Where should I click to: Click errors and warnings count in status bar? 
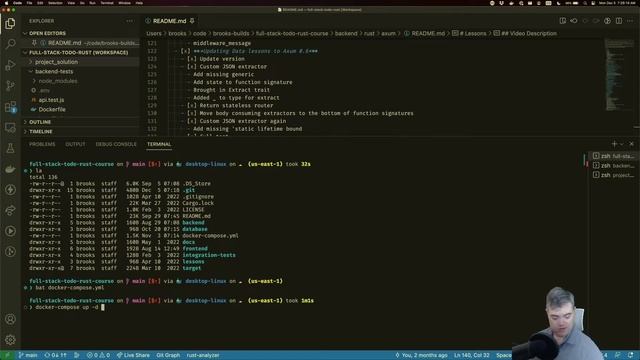pos(98,355)
